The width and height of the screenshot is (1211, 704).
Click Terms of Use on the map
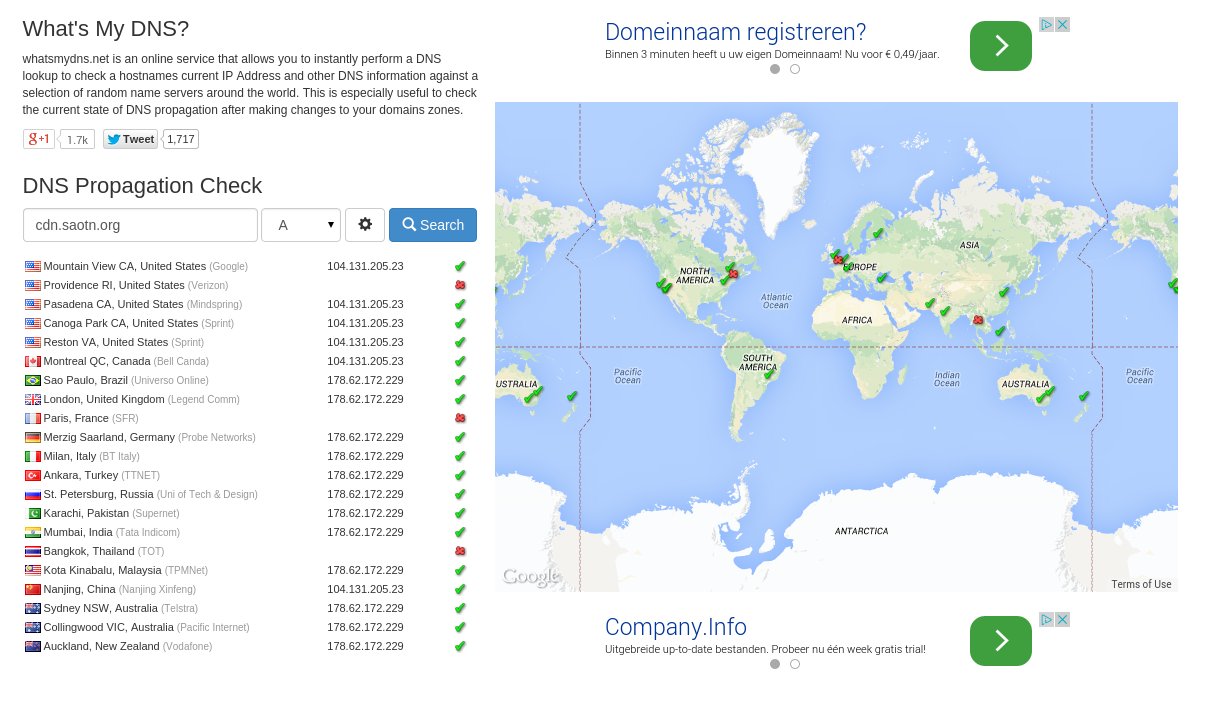pos(1141,584)
